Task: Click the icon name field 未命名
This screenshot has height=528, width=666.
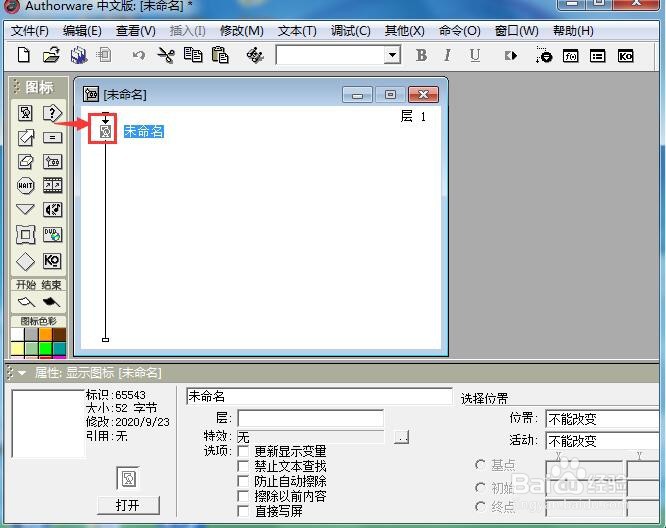Action: (319, 396)
